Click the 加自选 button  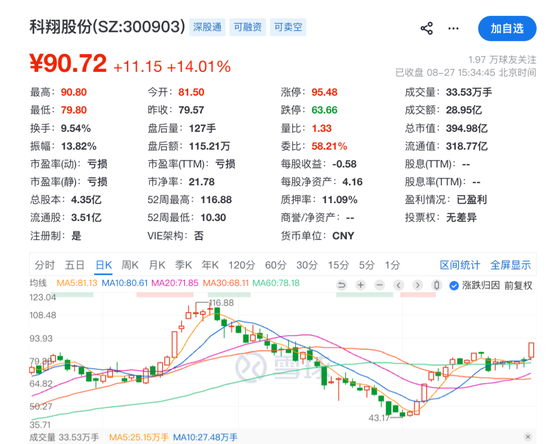[507, 28]
